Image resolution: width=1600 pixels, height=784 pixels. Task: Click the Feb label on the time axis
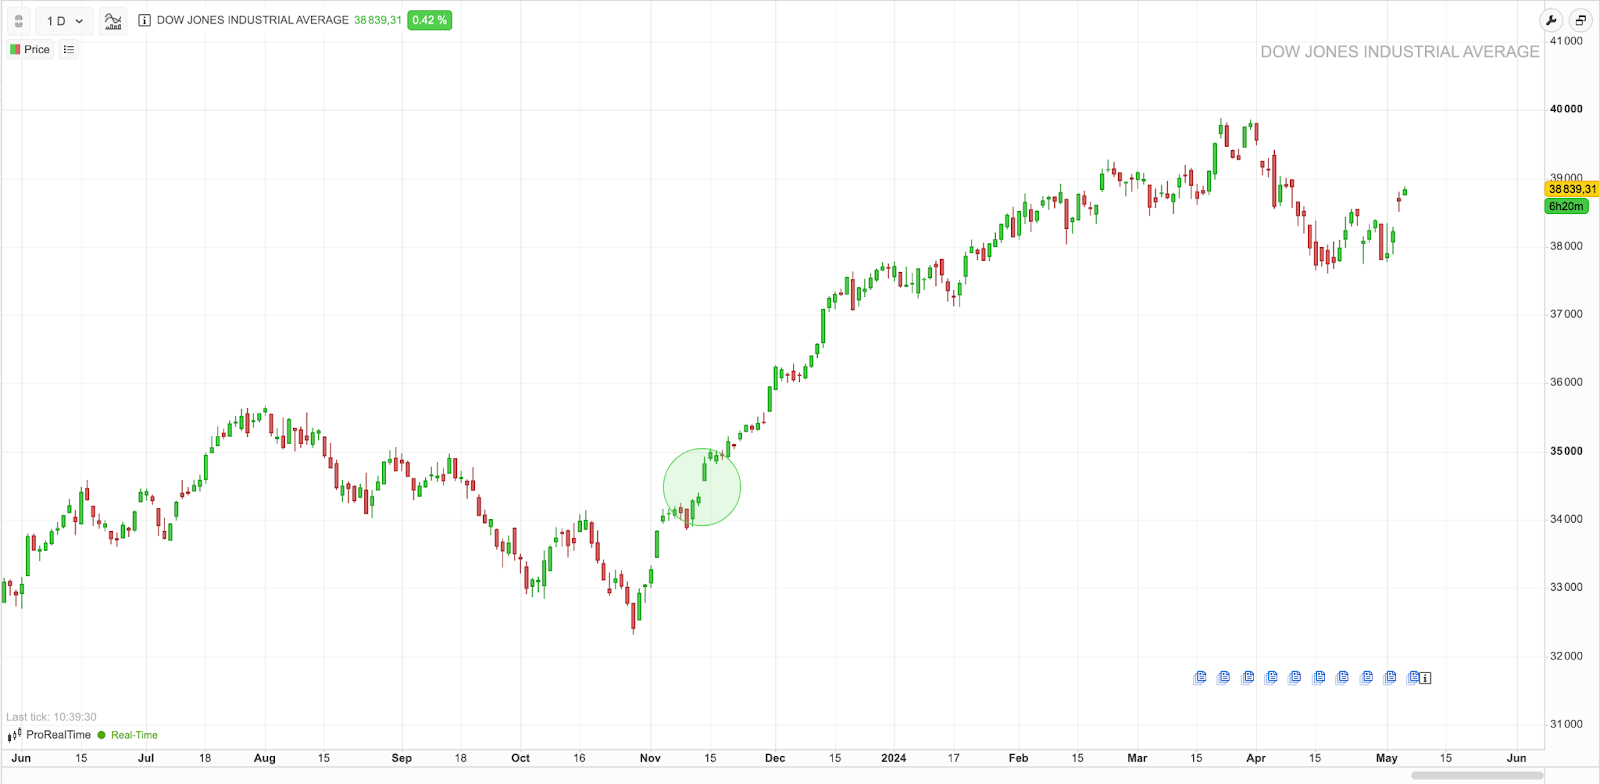click(x=1018, y=758)
